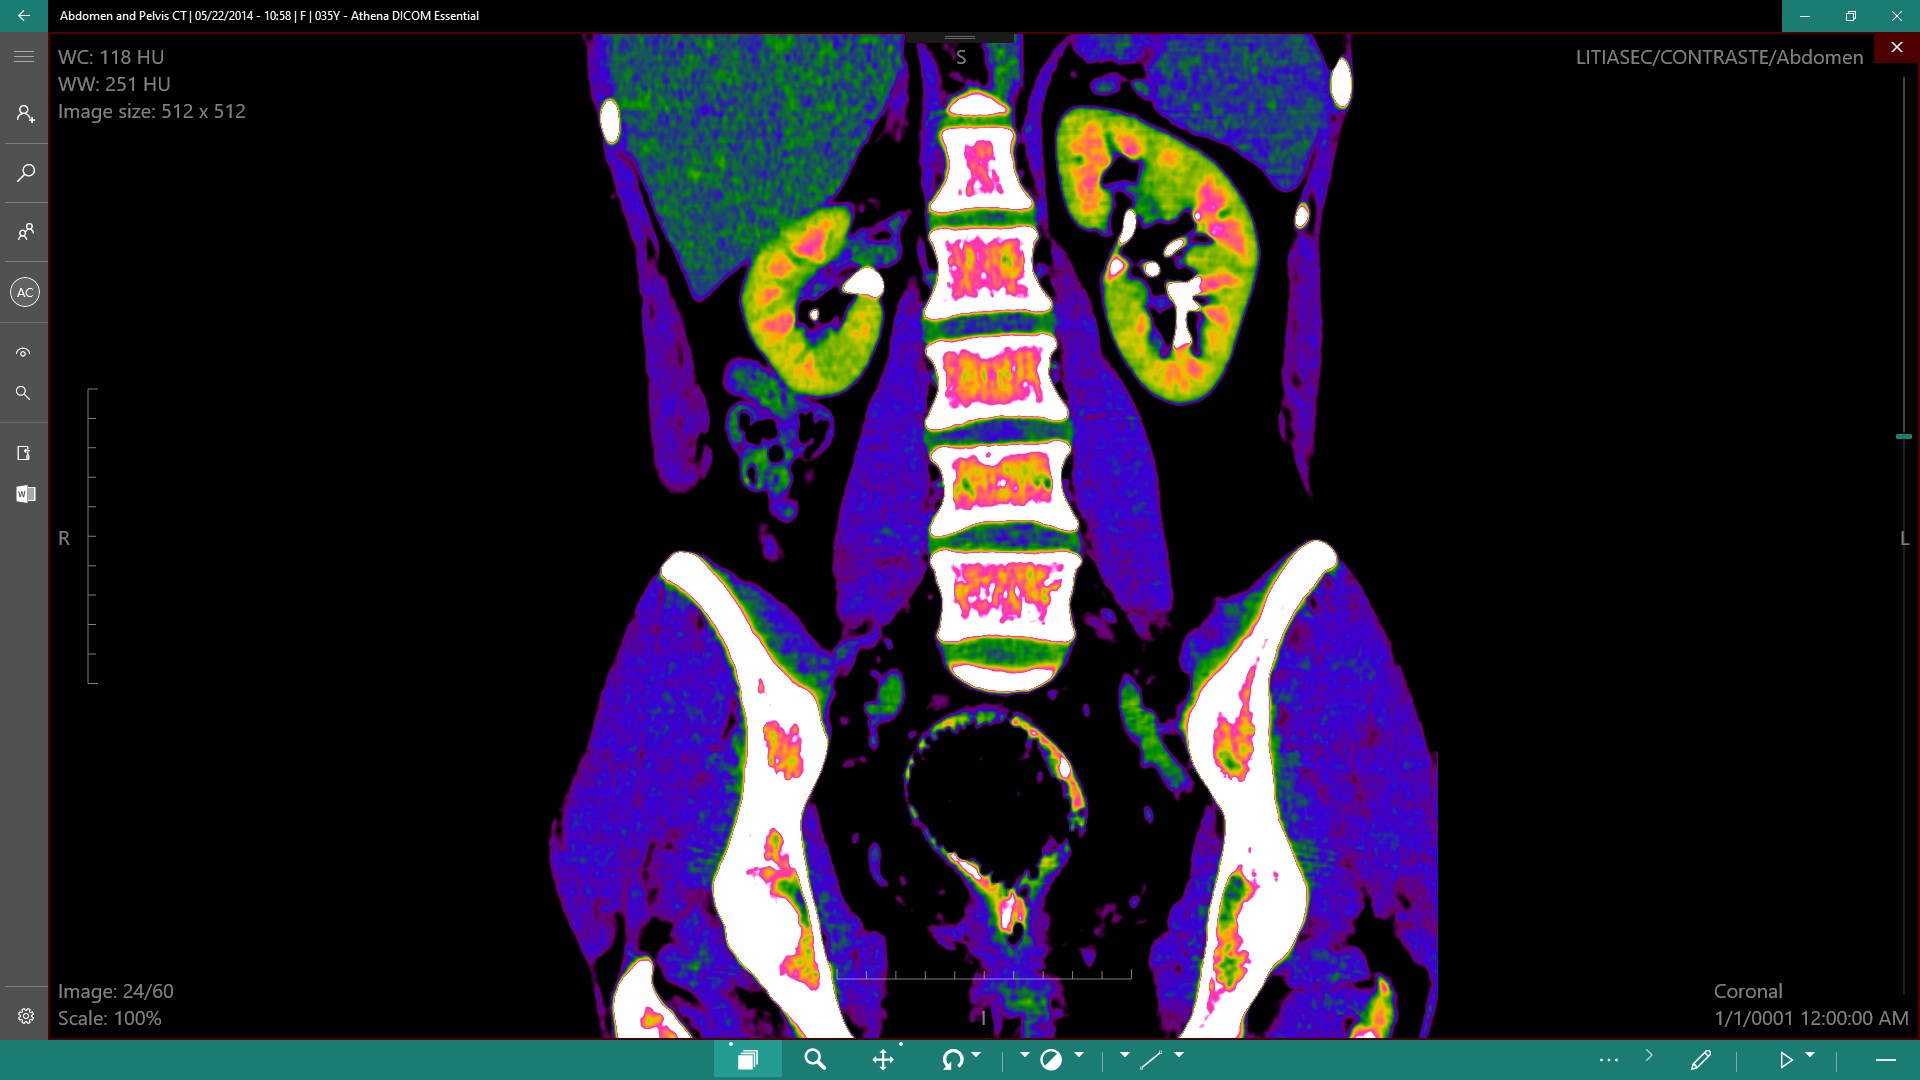The height and width of the screenshot is (1080, 1920).
Task: Expand the line measurement tool dropdown
Action: pos(1179,1055)
